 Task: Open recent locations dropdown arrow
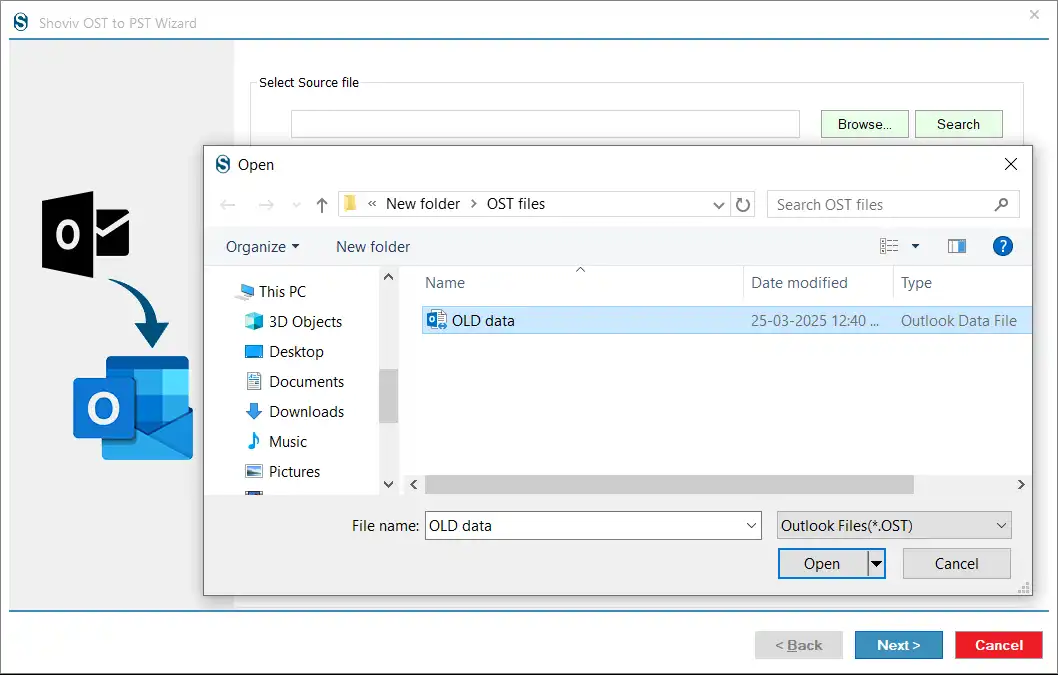[x=296, y=205]
